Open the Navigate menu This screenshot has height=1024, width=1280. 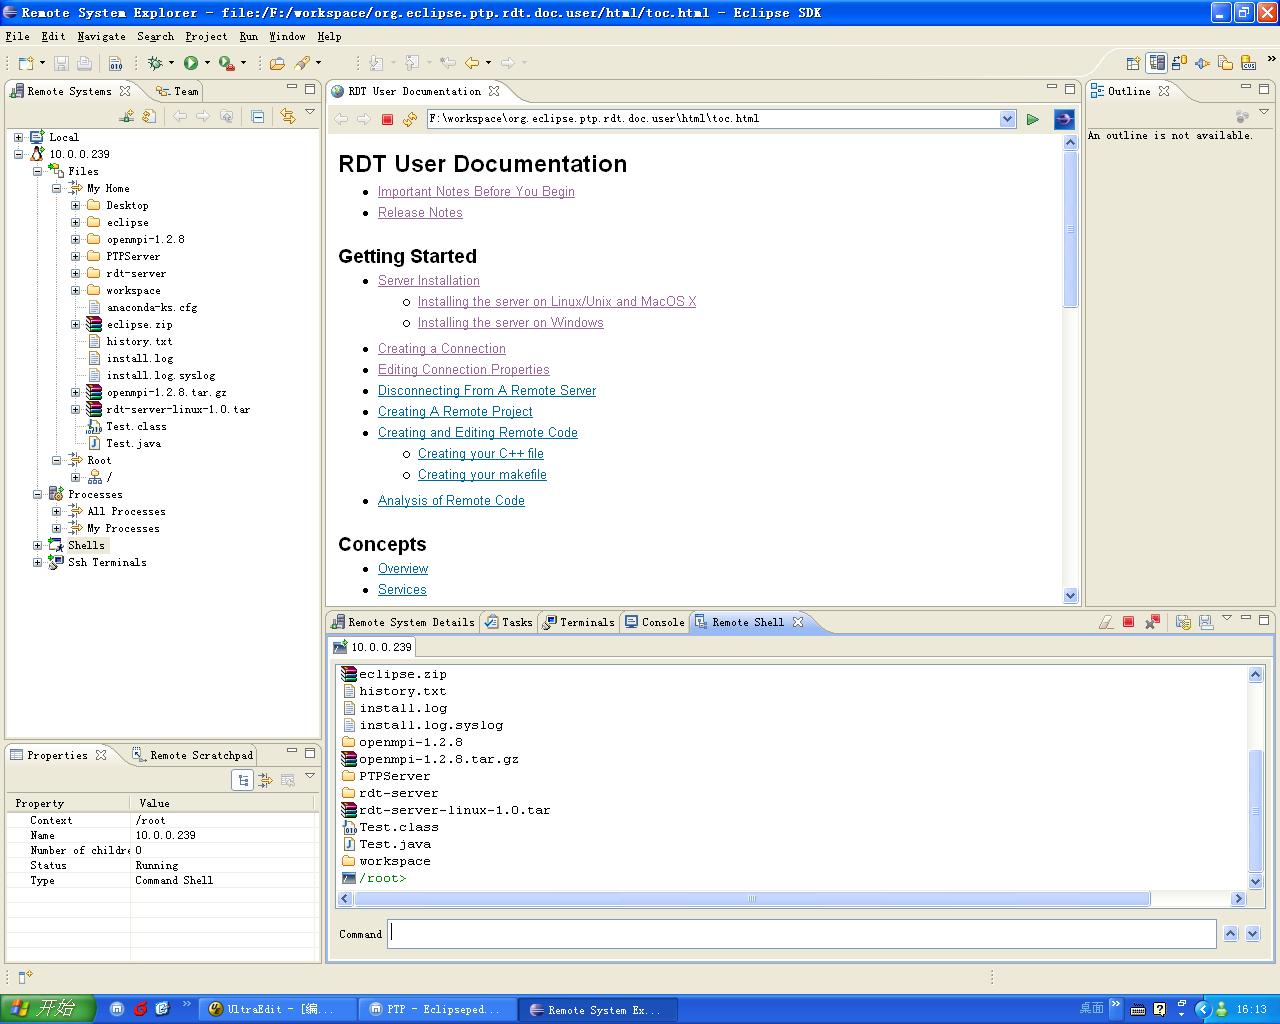pos(101,36)
